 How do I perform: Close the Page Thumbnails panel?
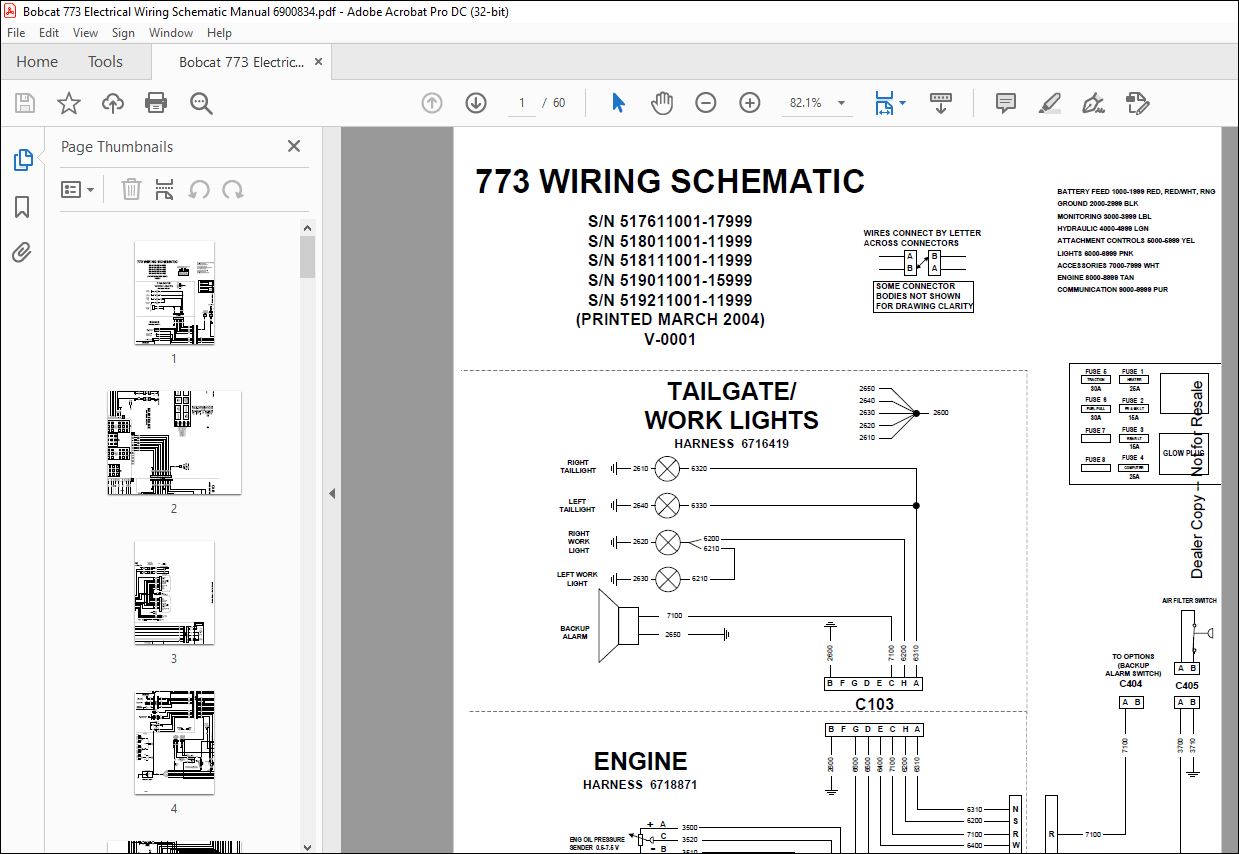(x=294, y=146)
